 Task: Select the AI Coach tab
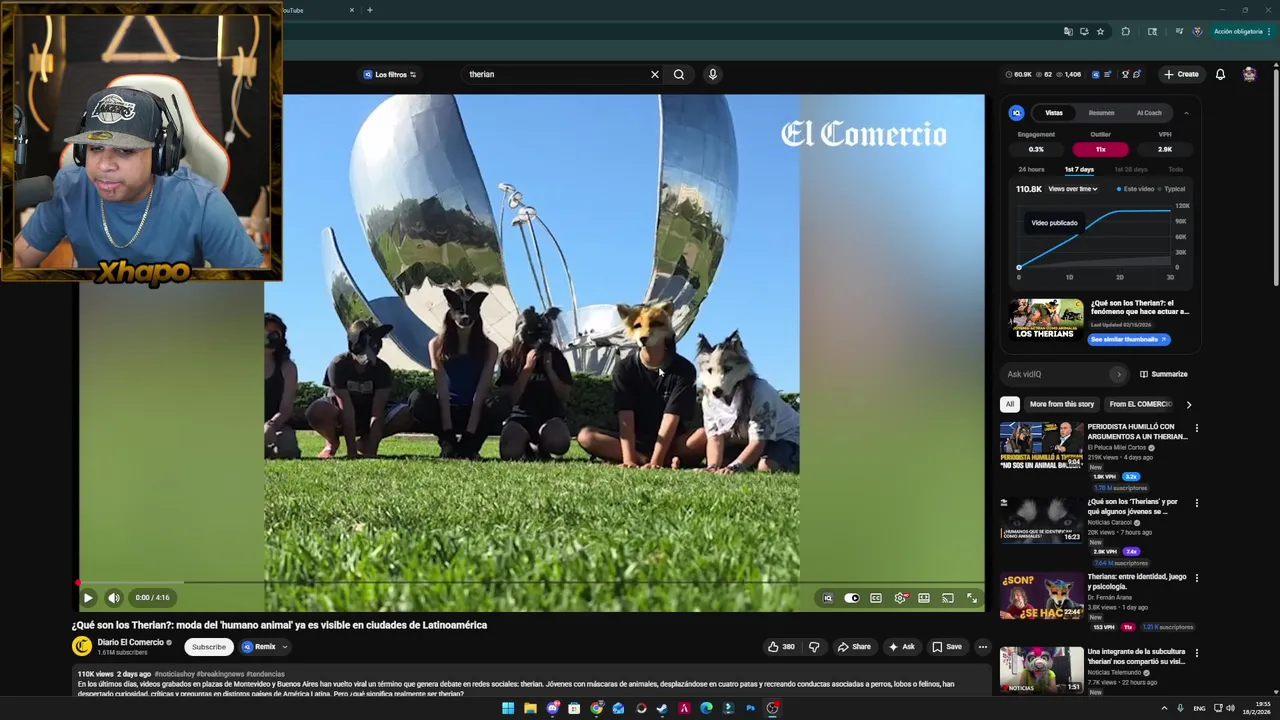(x=1149, y=113)
